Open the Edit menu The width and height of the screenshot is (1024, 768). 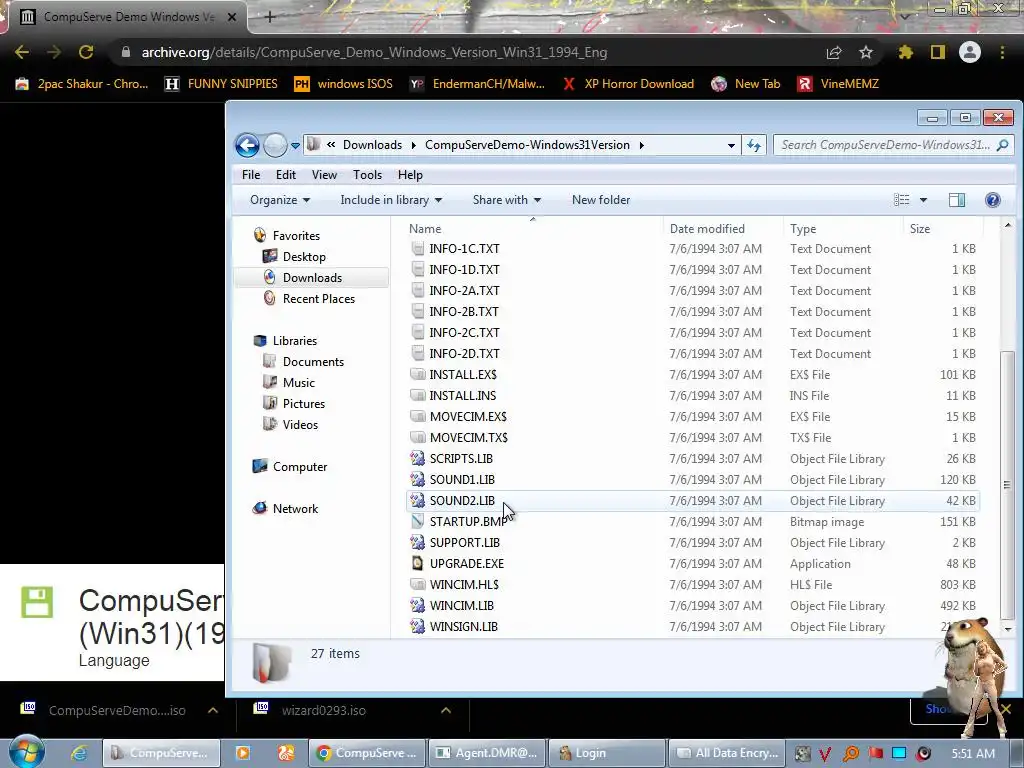point(285,175)
